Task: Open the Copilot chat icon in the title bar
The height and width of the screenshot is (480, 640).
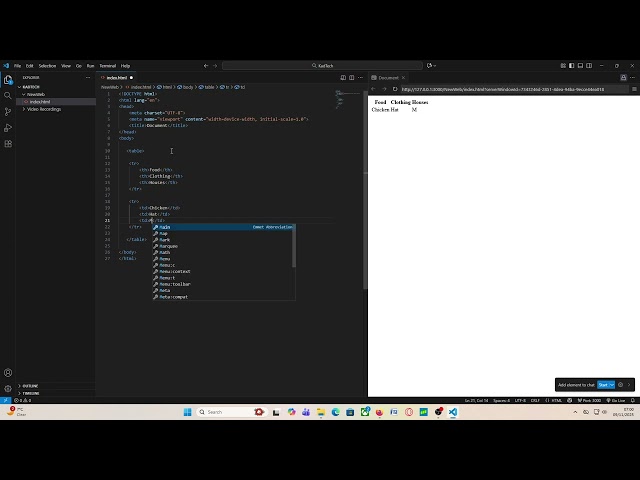Action: [x=429, y=65]
